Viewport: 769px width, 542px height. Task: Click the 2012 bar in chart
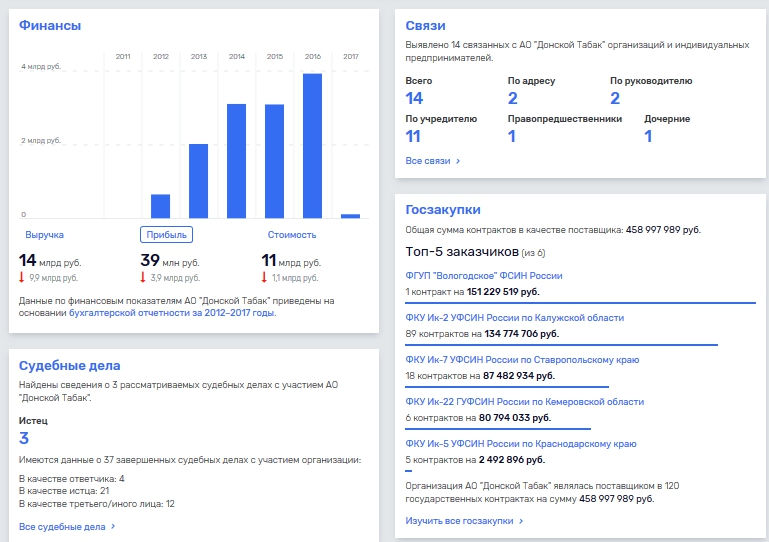[160, 206]
